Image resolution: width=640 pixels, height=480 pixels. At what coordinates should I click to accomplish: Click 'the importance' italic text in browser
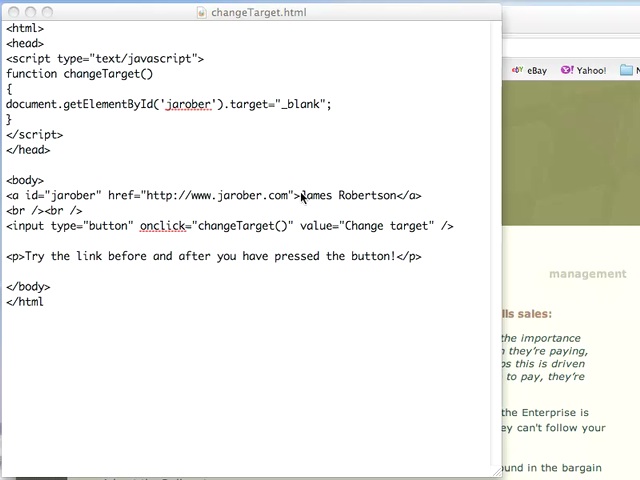[541, 338]
